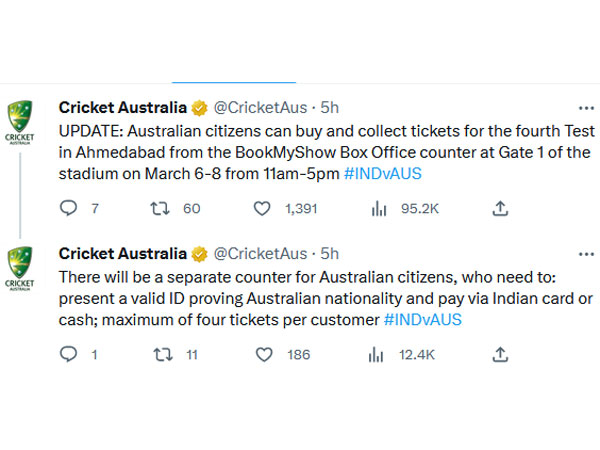Open more options on first tweet
This screenshot has height=450, width=600.
[x=587, y=107]
